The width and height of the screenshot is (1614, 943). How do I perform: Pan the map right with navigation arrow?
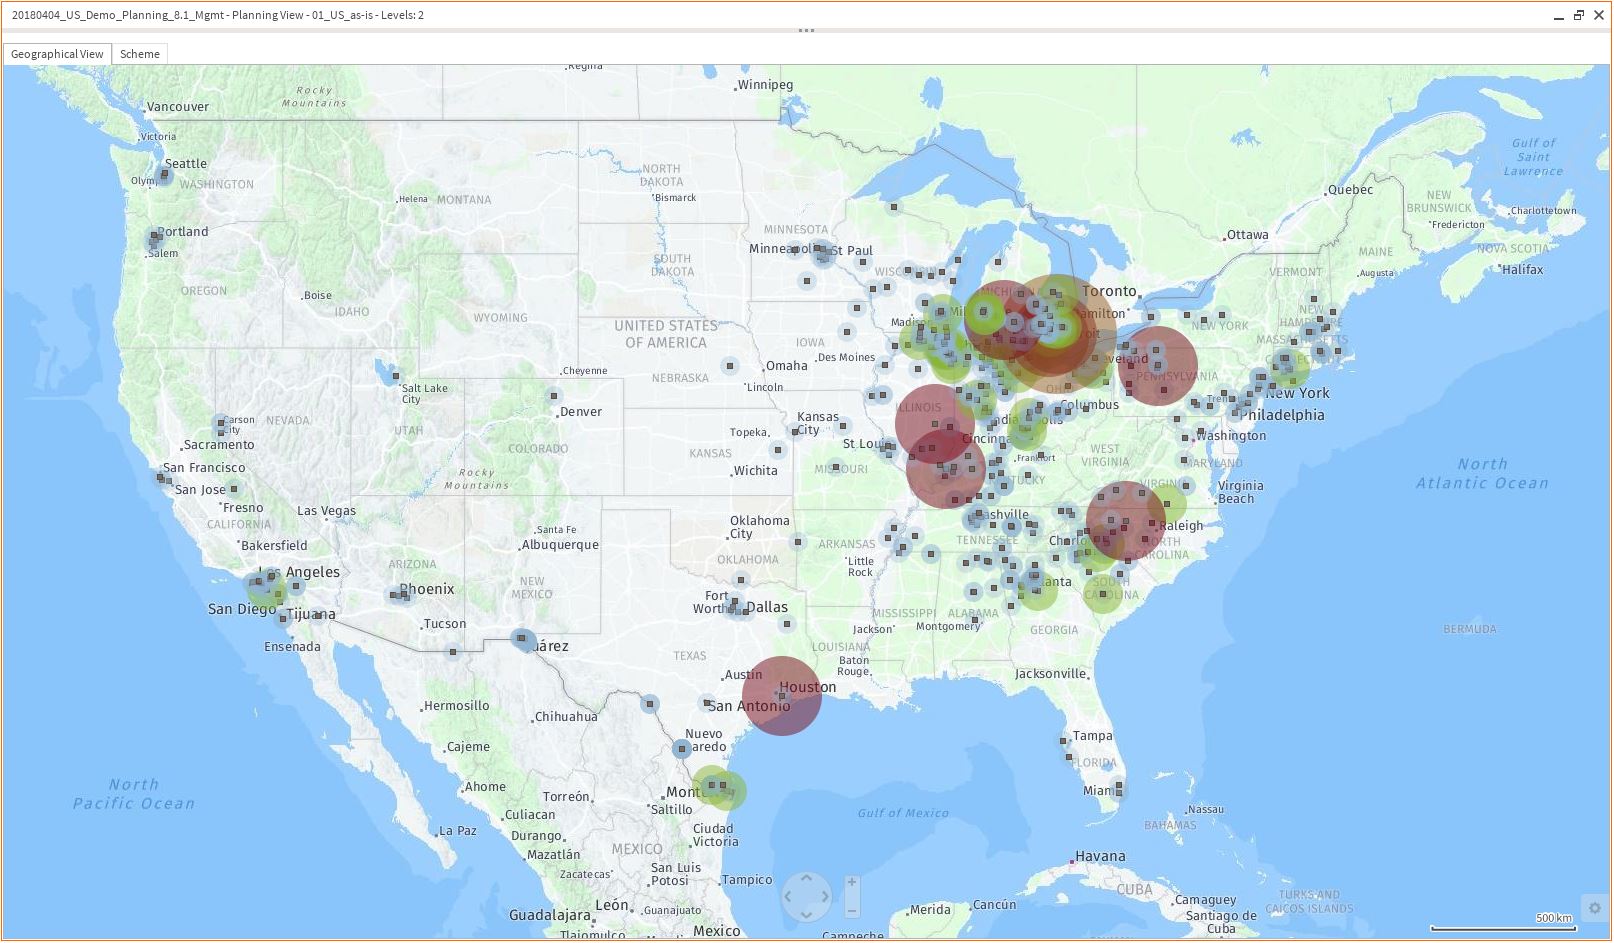click(x=825, y=896)
